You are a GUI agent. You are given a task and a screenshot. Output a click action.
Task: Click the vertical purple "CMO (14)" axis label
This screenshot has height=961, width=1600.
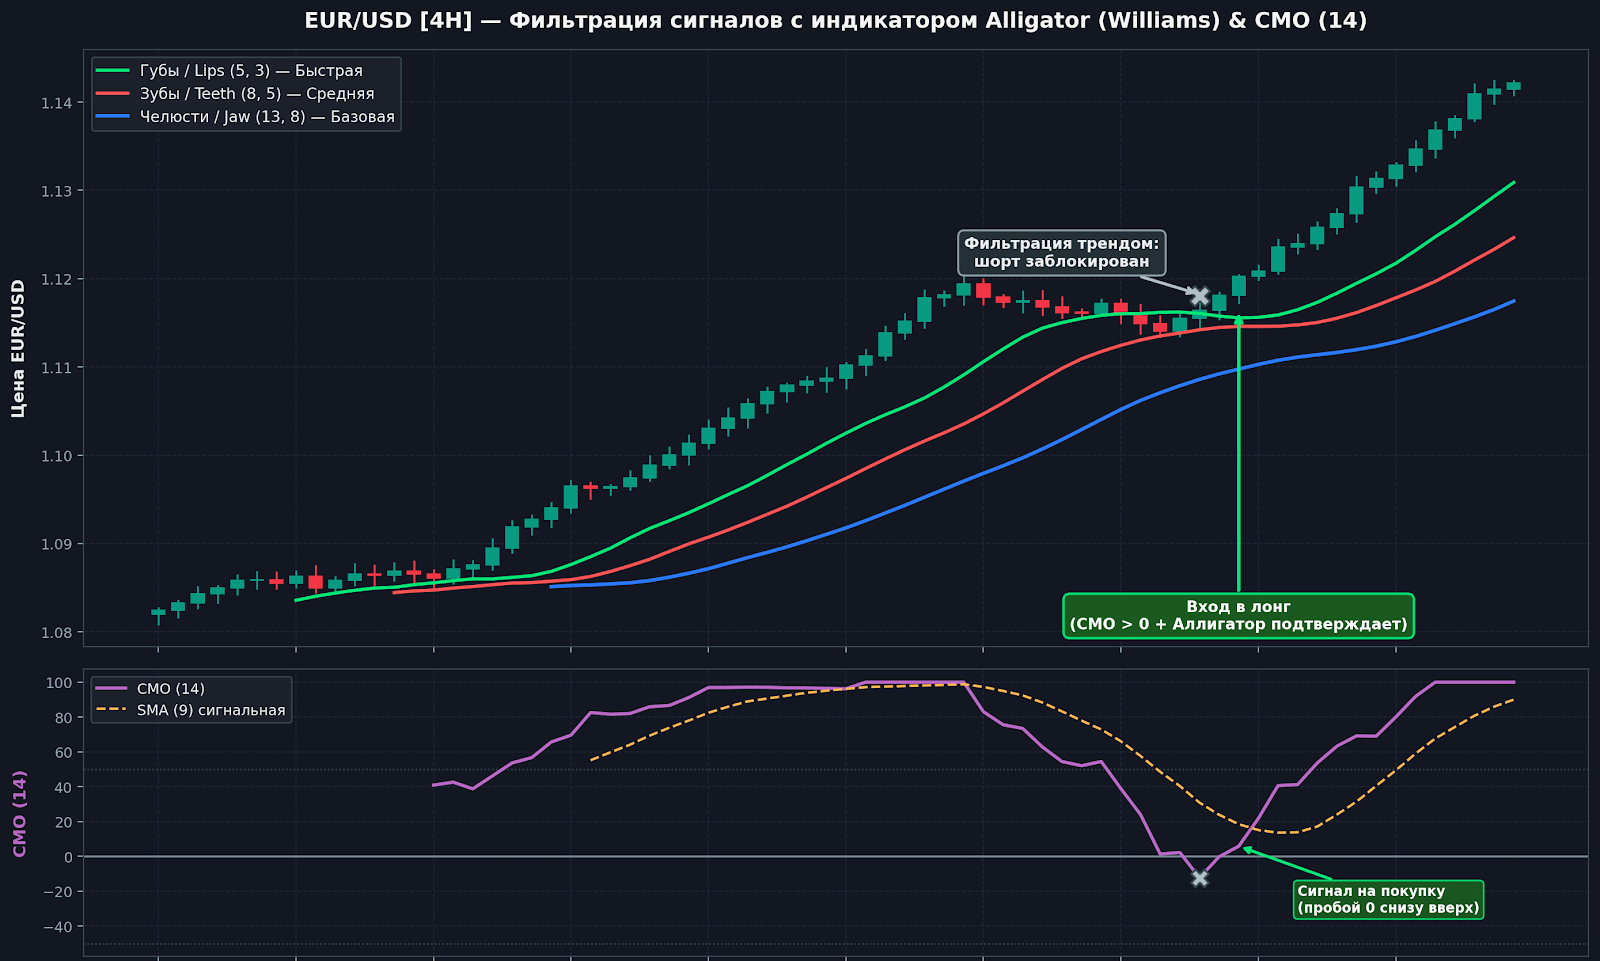[19, 813]
